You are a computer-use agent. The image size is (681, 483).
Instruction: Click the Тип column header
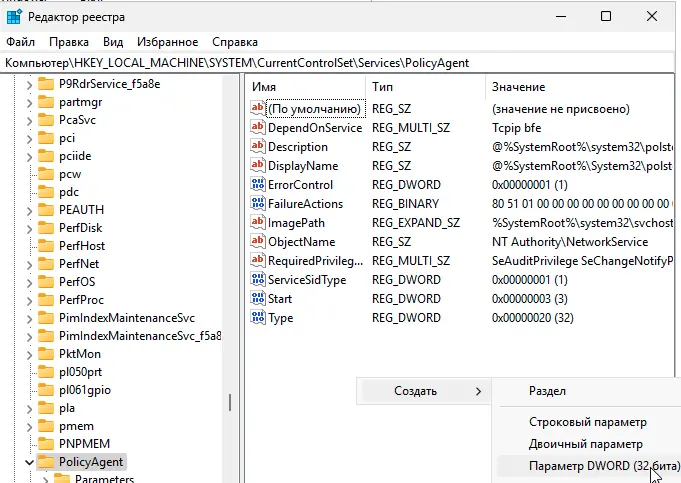pyautogui.click(x=420, y=87)
